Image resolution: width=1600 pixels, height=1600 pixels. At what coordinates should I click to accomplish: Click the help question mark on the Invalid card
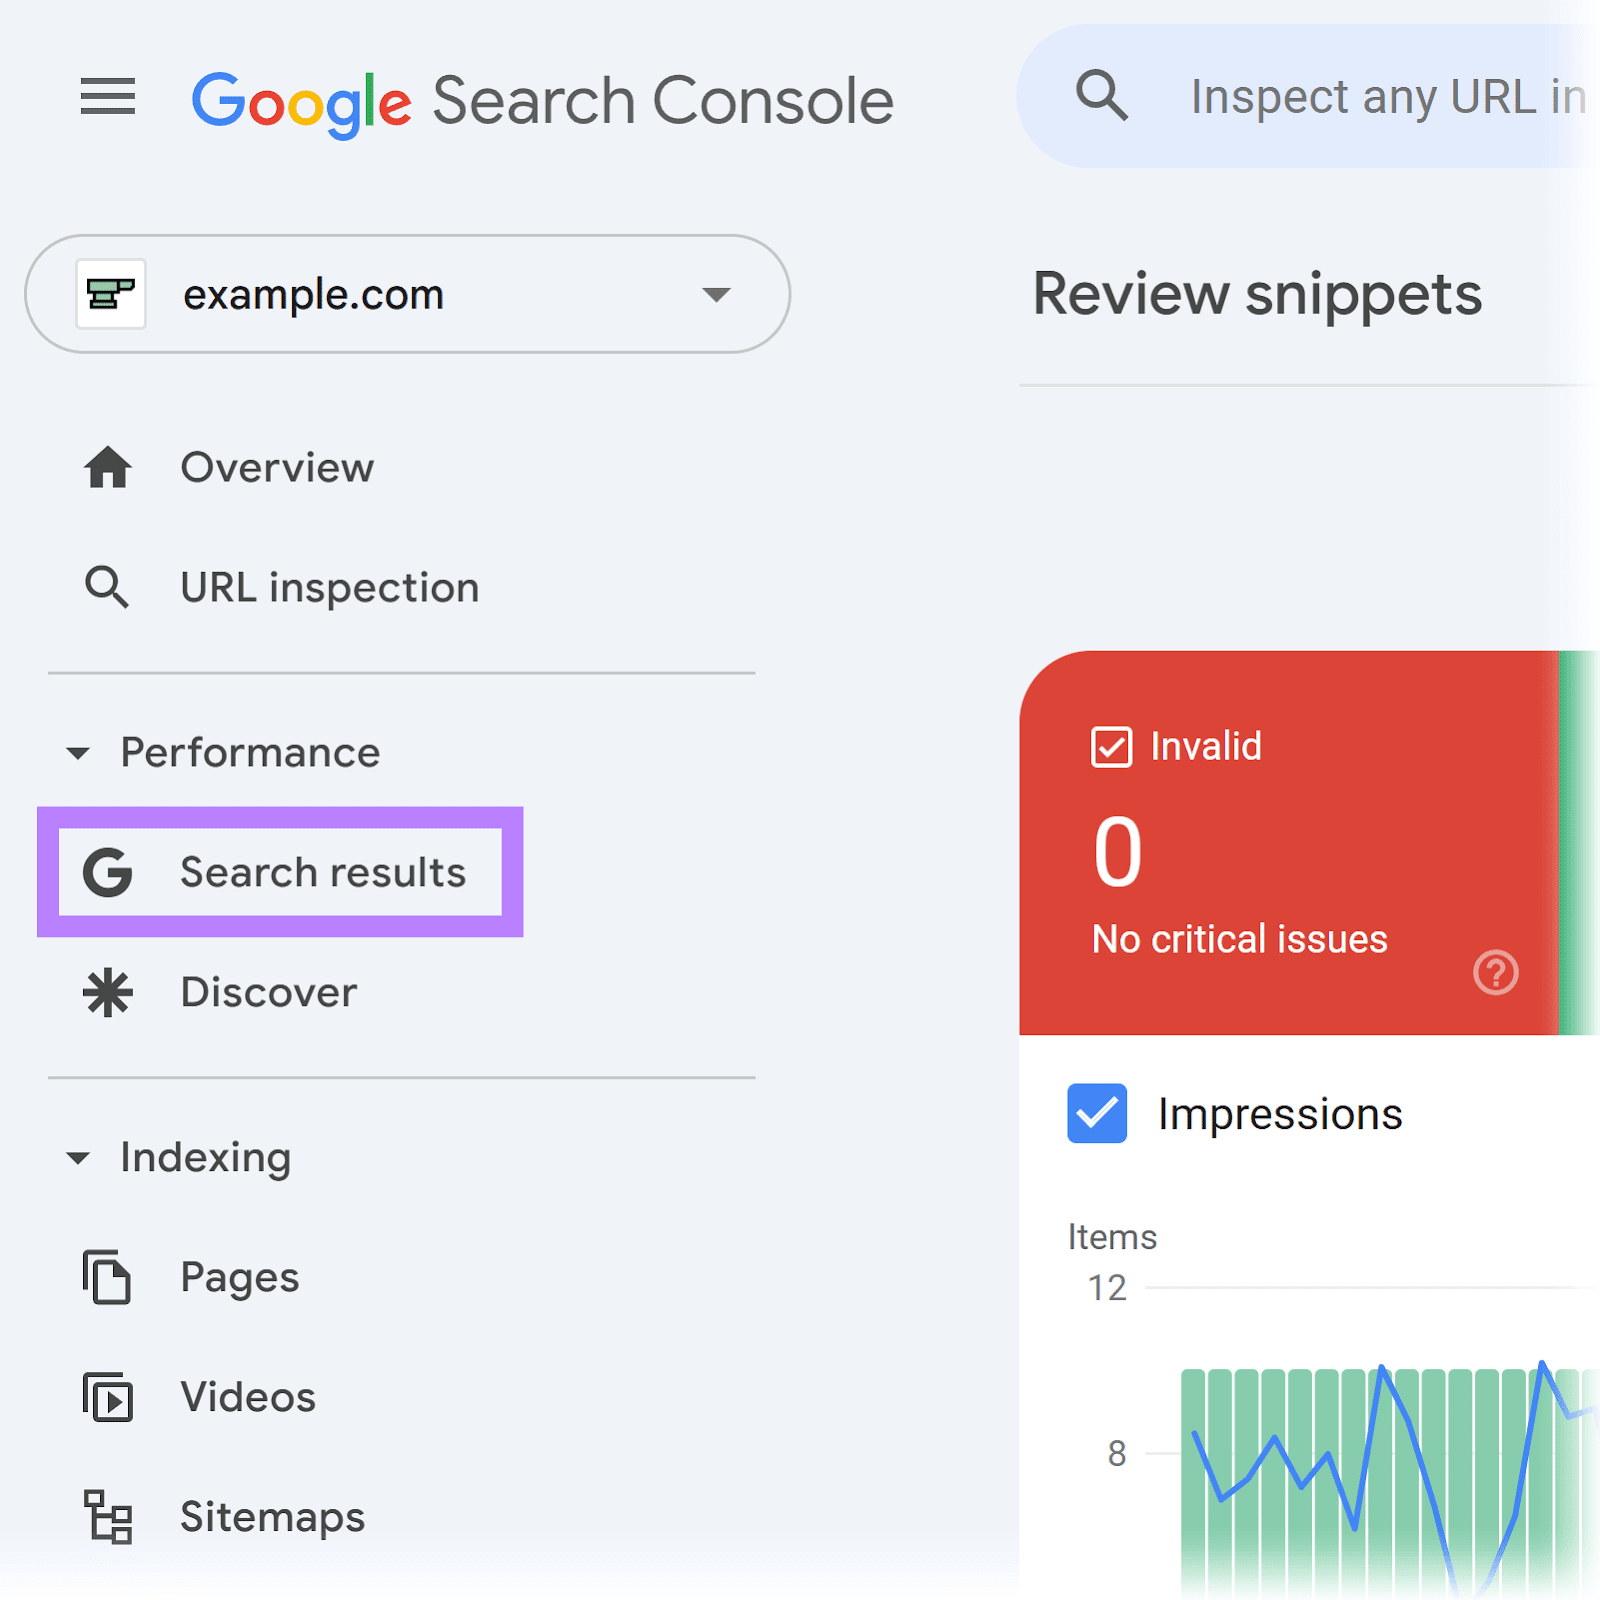pos(1495,972)
